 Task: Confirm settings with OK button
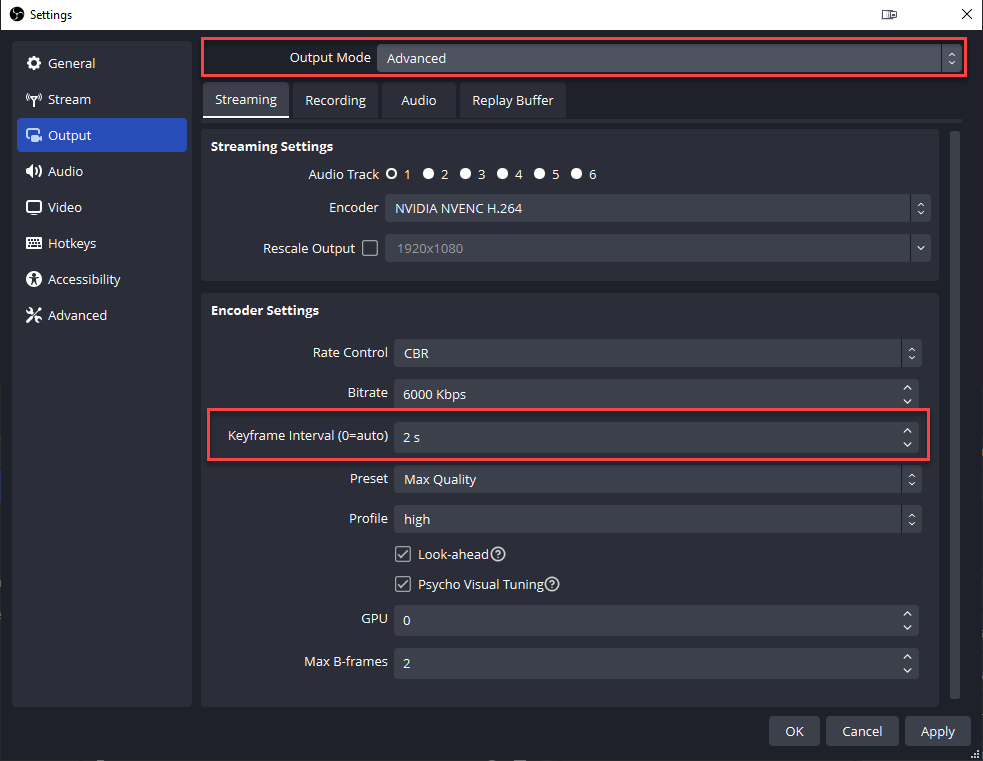(794, 731)
